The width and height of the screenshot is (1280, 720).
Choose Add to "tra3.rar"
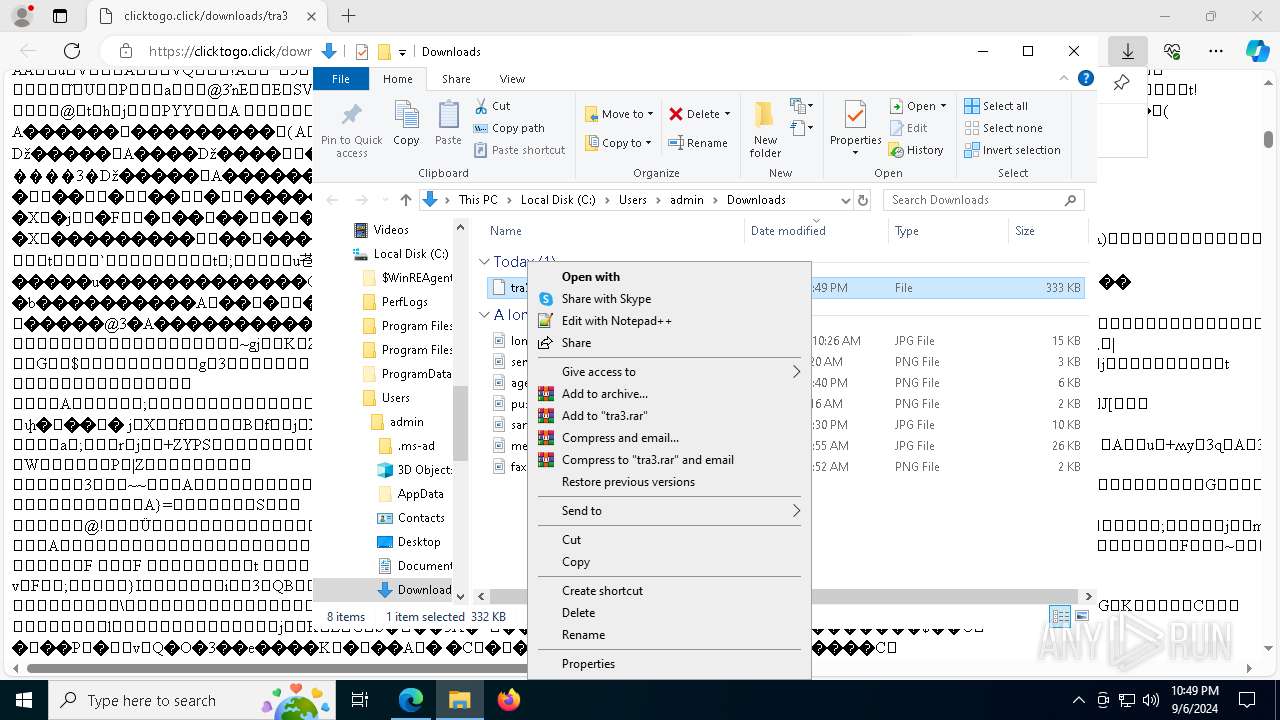[x=669, y=416]
